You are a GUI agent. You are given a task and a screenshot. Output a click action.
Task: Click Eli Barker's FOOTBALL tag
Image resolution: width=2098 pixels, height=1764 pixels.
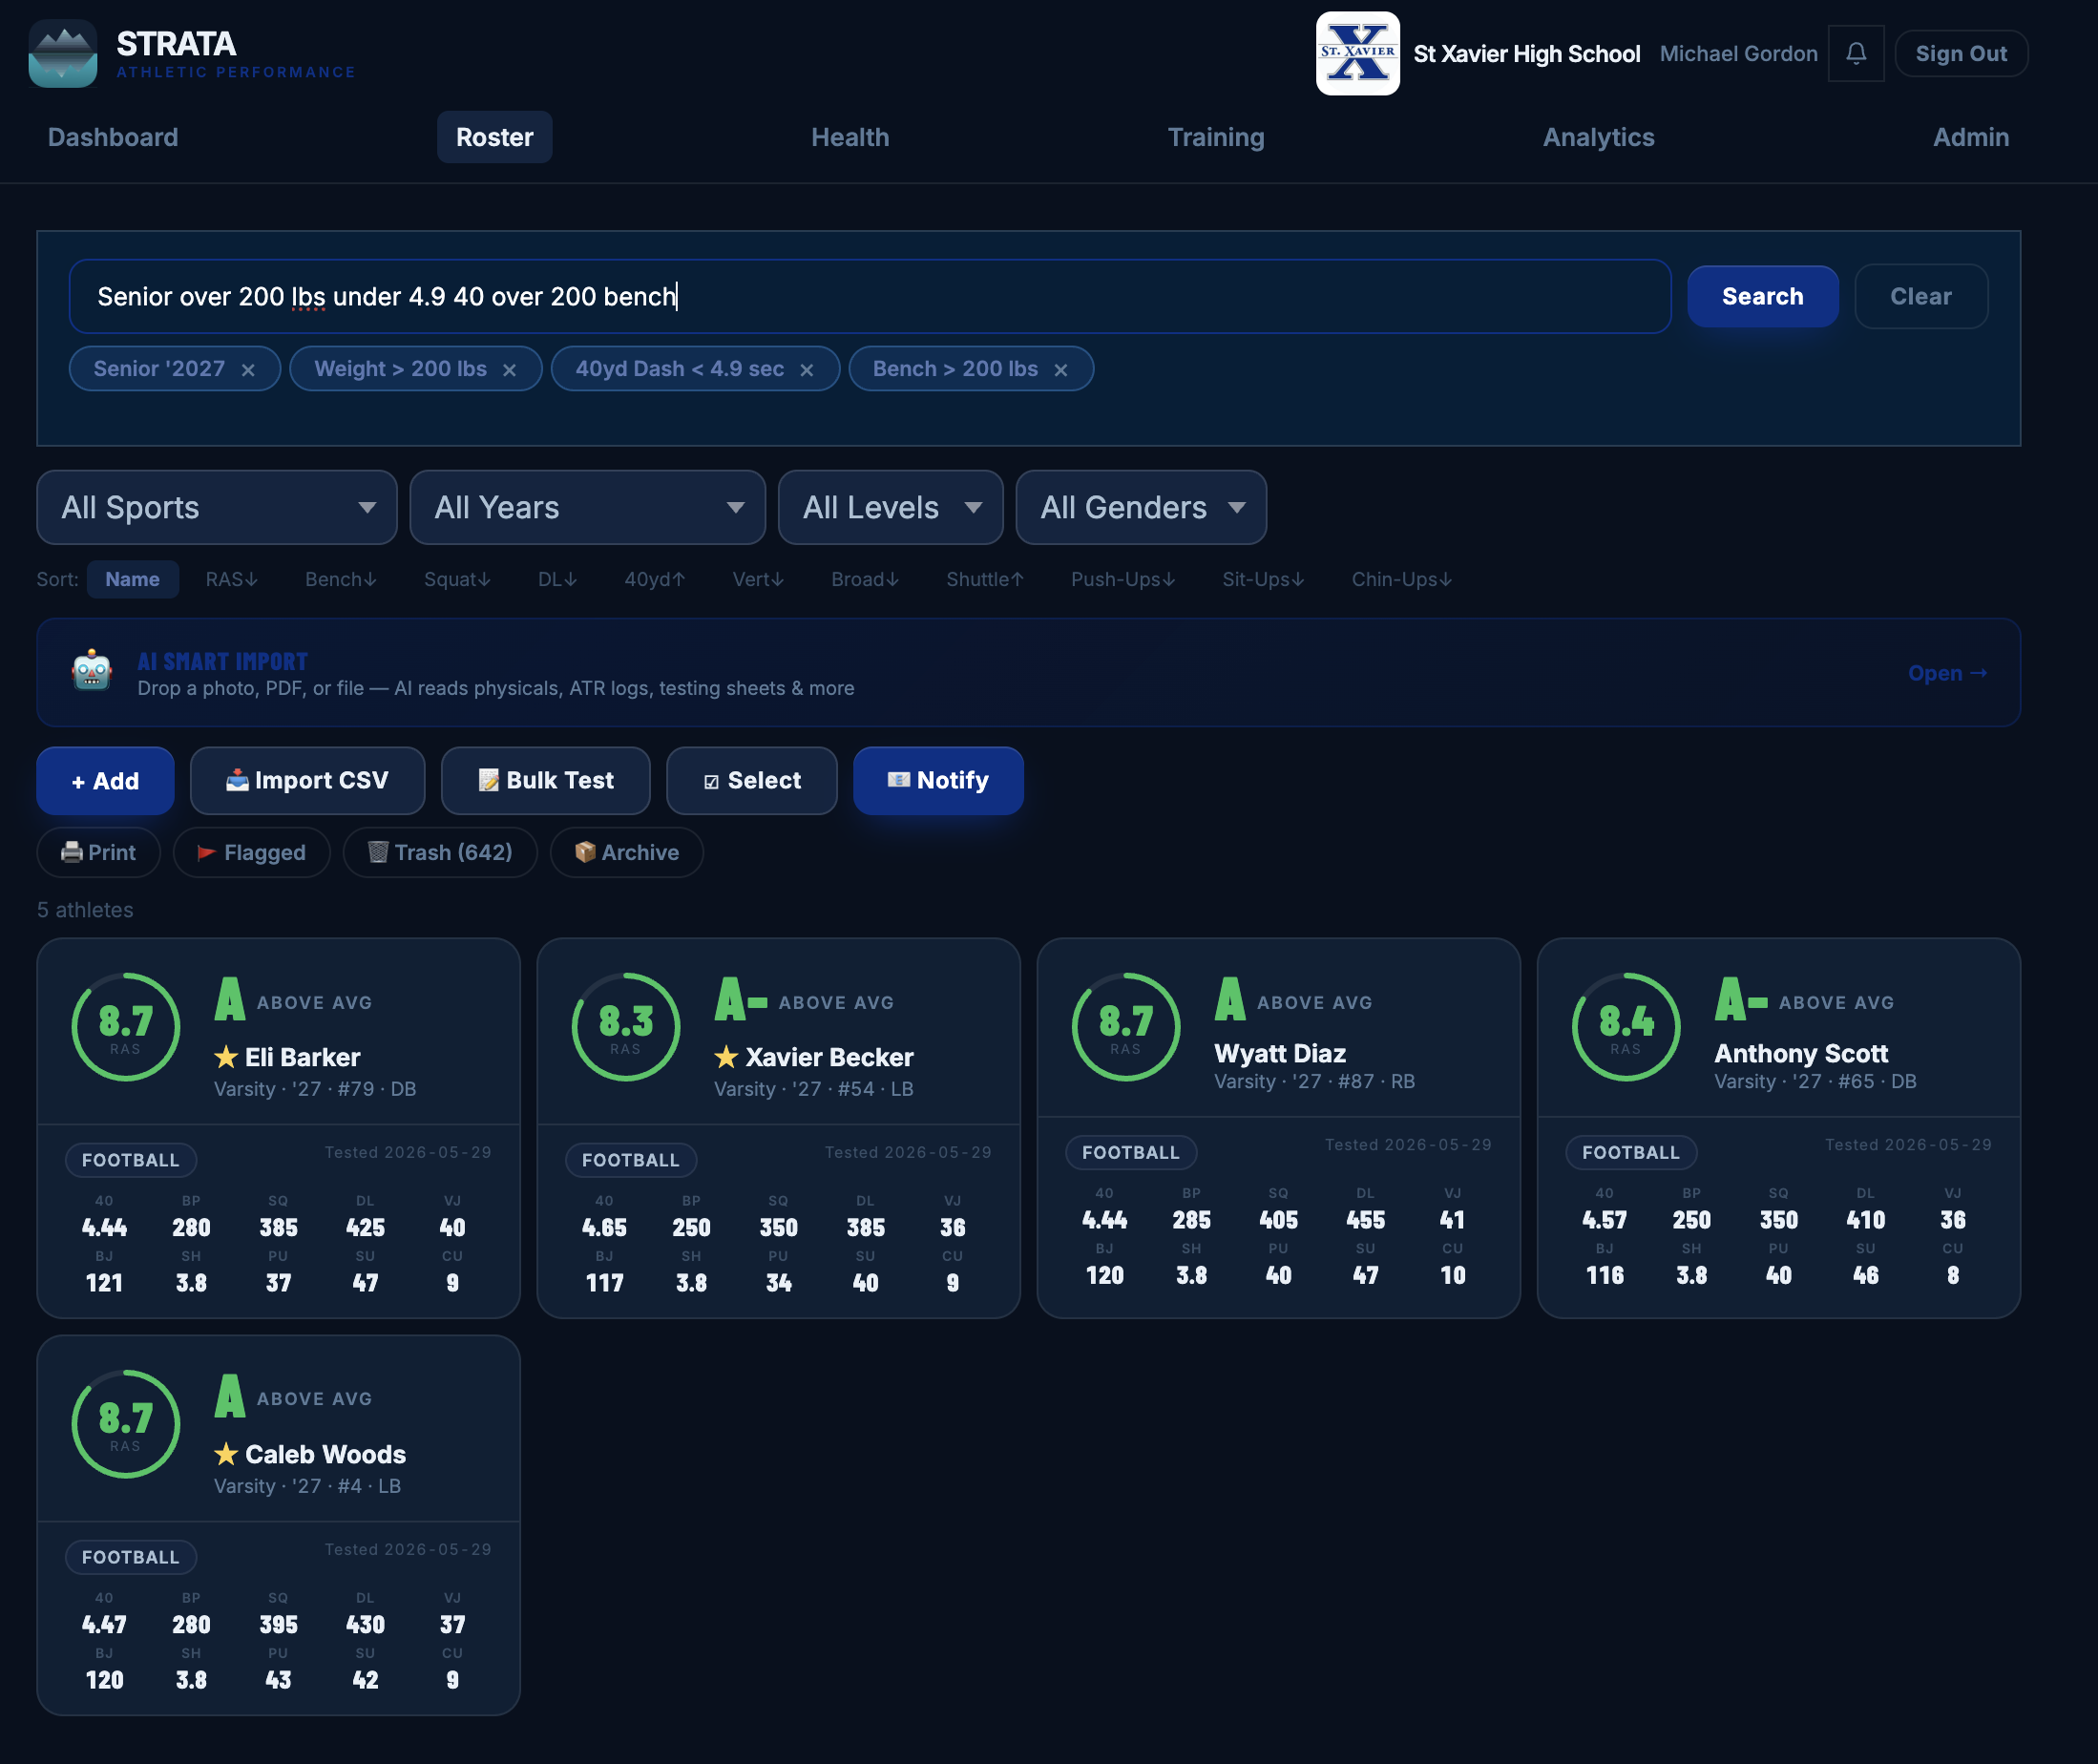pyautogui.click(x=131, y=1161)
